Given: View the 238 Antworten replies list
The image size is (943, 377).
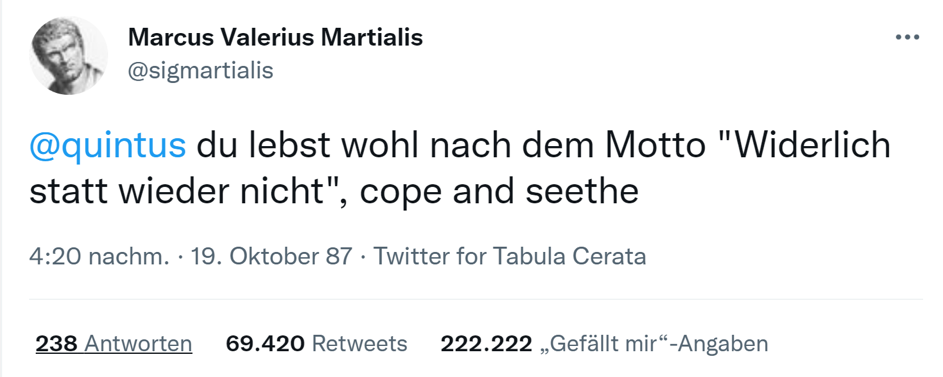Looking at the screenshot, I should 114,344.
